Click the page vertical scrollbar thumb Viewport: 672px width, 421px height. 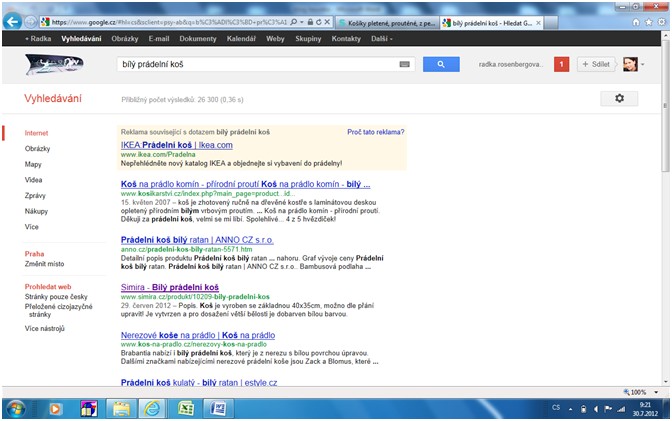coord(666,107)
